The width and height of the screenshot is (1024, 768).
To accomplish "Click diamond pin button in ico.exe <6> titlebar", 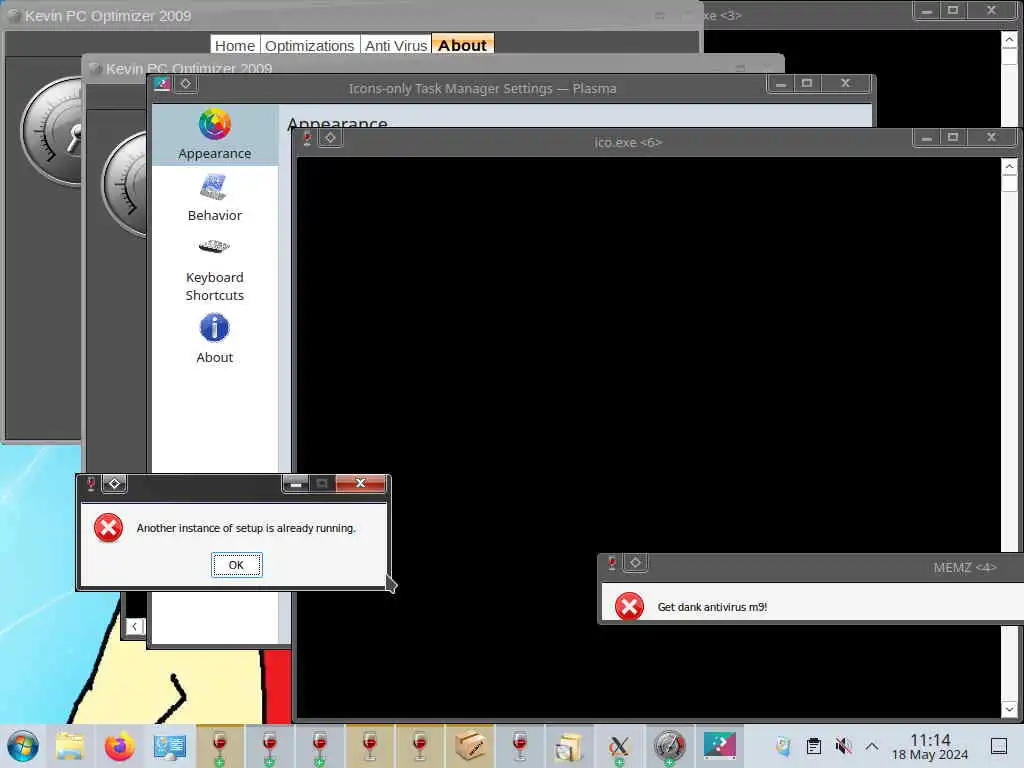I will coord(330,138).
